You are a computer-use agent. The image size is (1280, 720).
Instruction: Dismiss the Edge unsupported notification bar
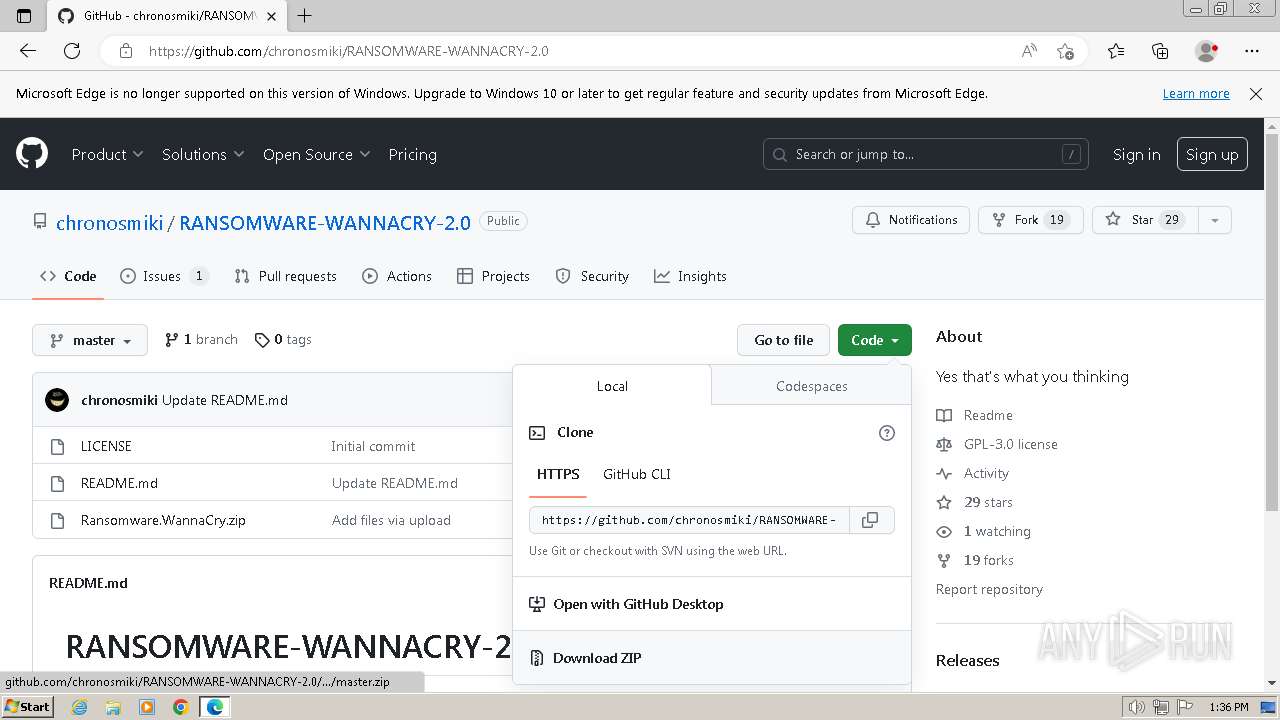(1256, 94)
